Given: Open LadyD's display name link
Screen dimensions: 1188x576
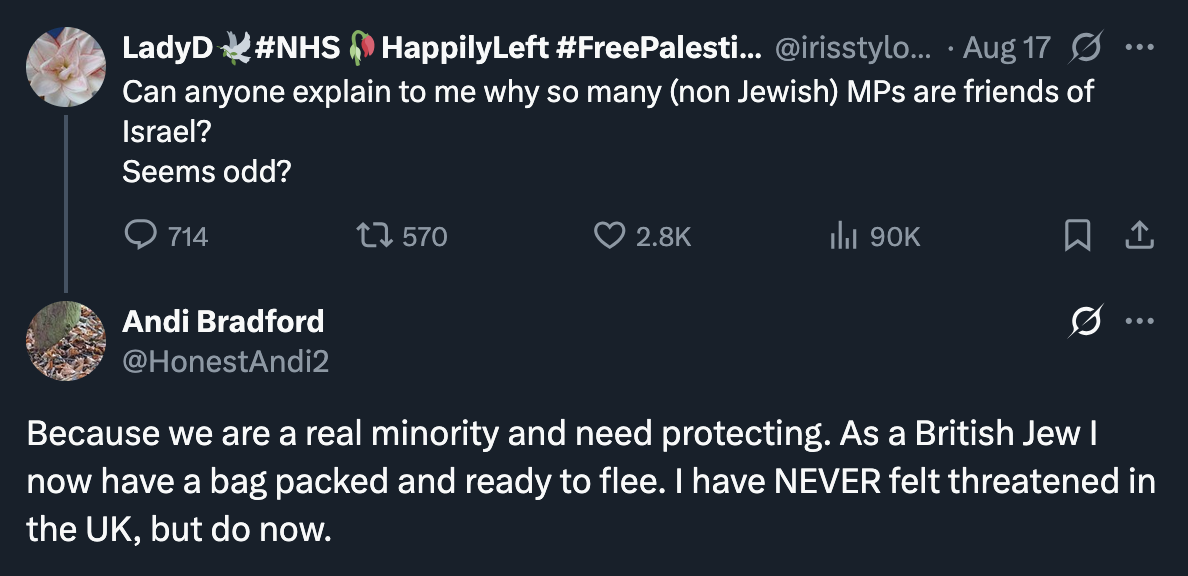Looking at the screenshot, I should tap(440, 47).
